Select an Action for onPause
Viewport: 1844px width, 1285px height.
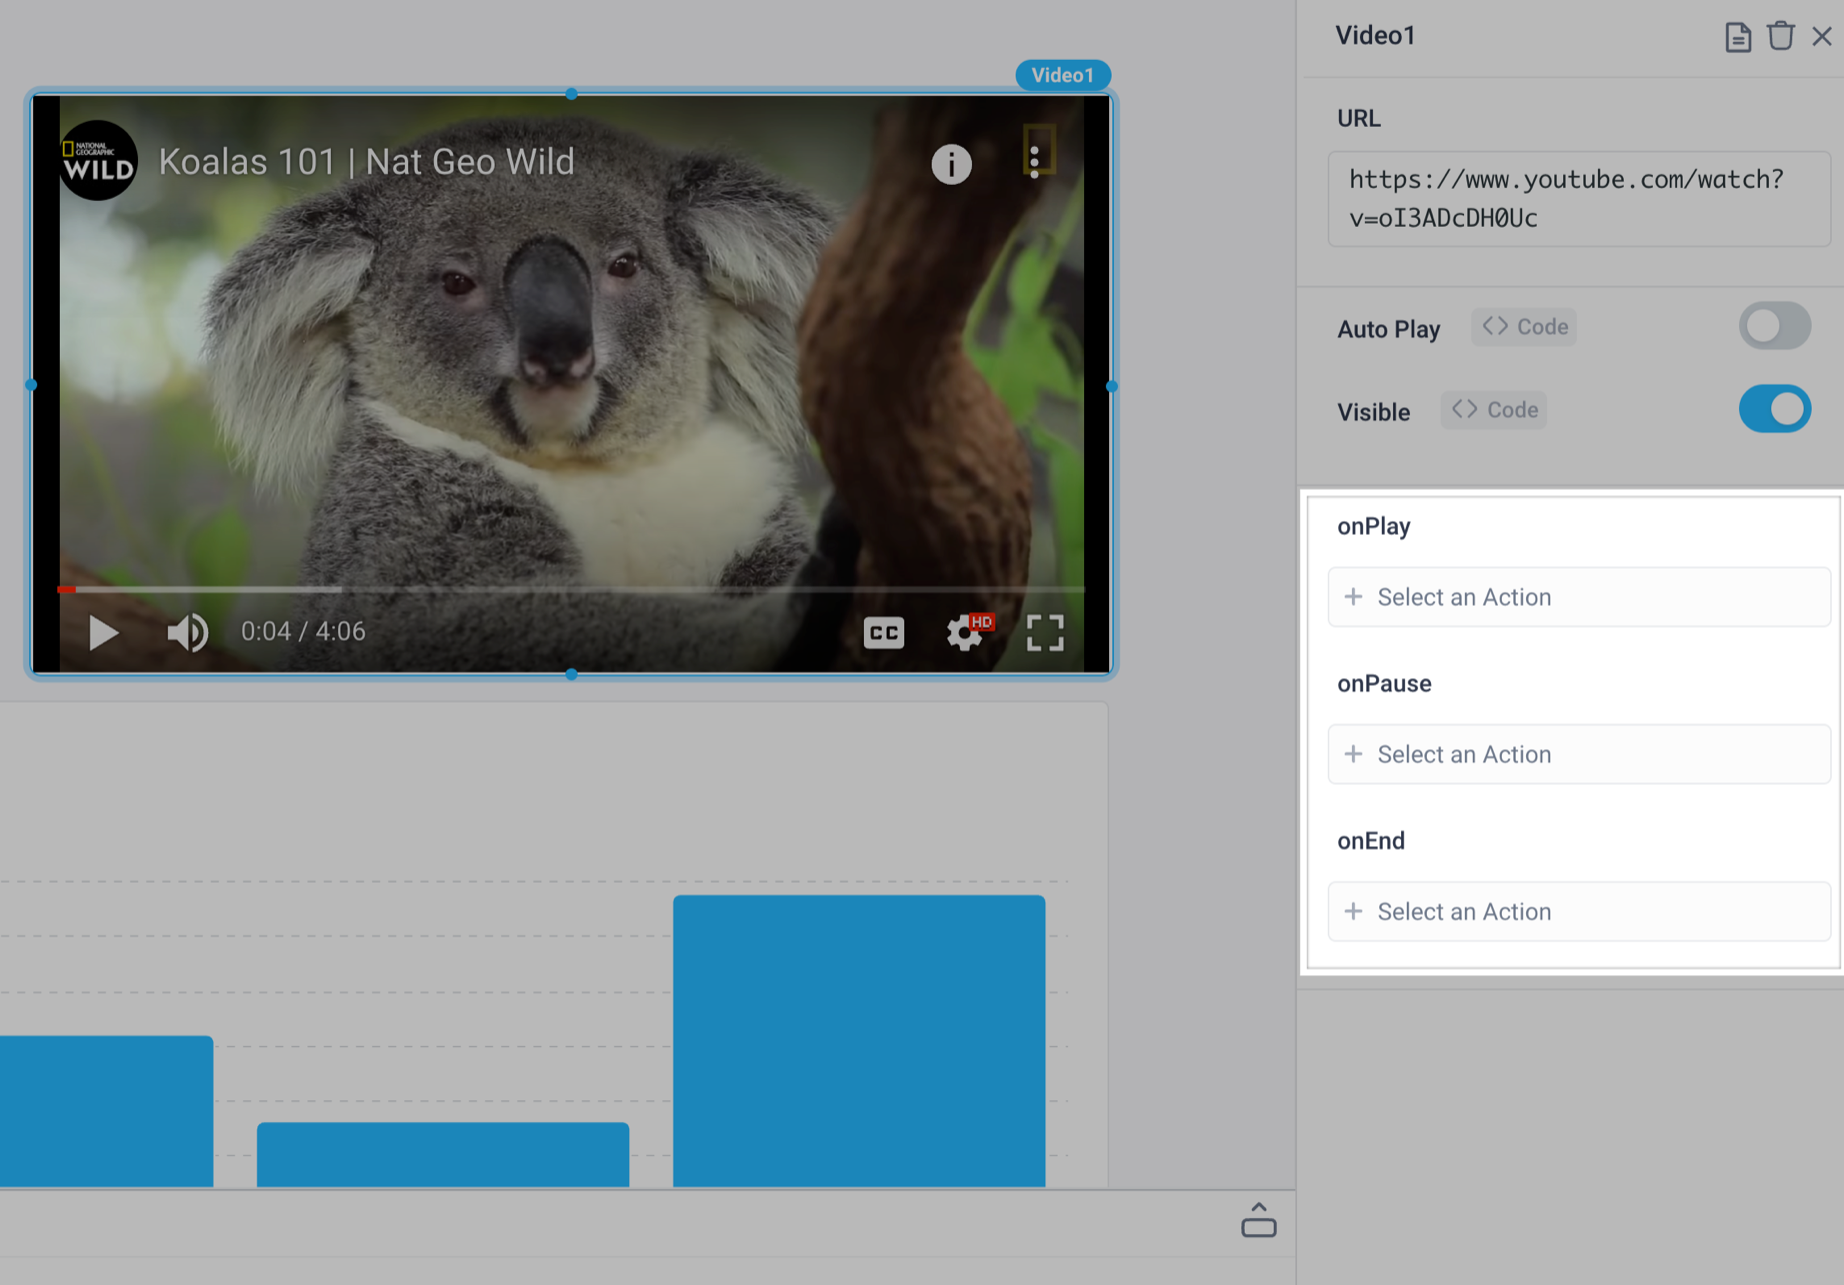point(1578,754)
